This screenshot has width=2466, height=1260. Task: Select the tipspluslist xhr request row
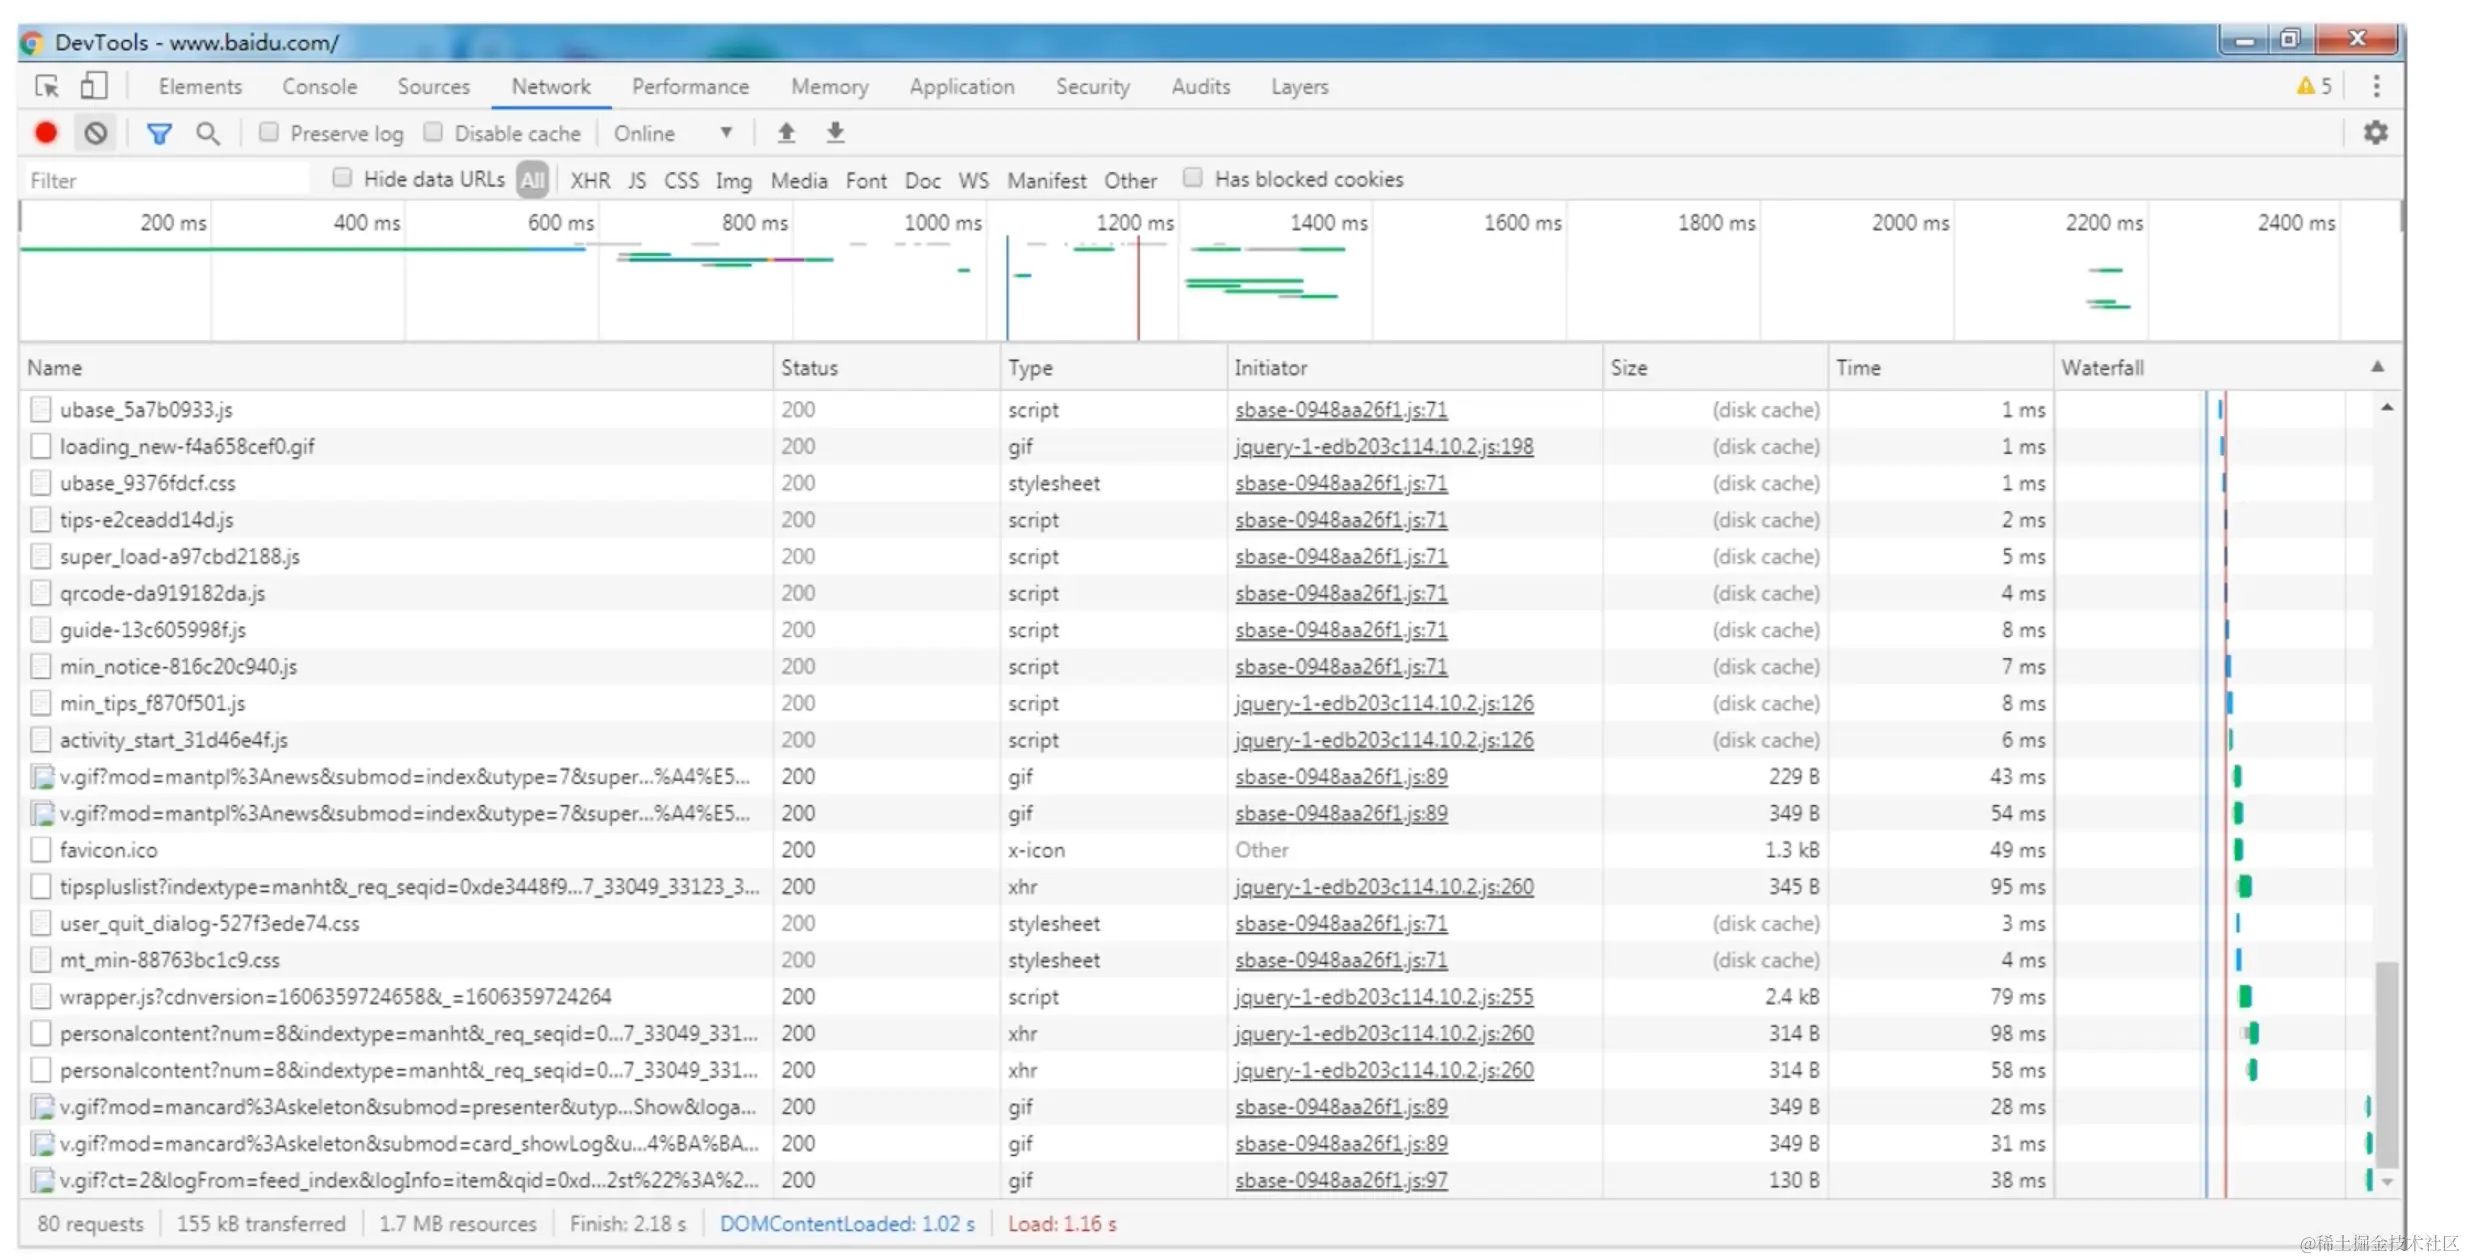pyautogui.click(x=1197, y=886)
